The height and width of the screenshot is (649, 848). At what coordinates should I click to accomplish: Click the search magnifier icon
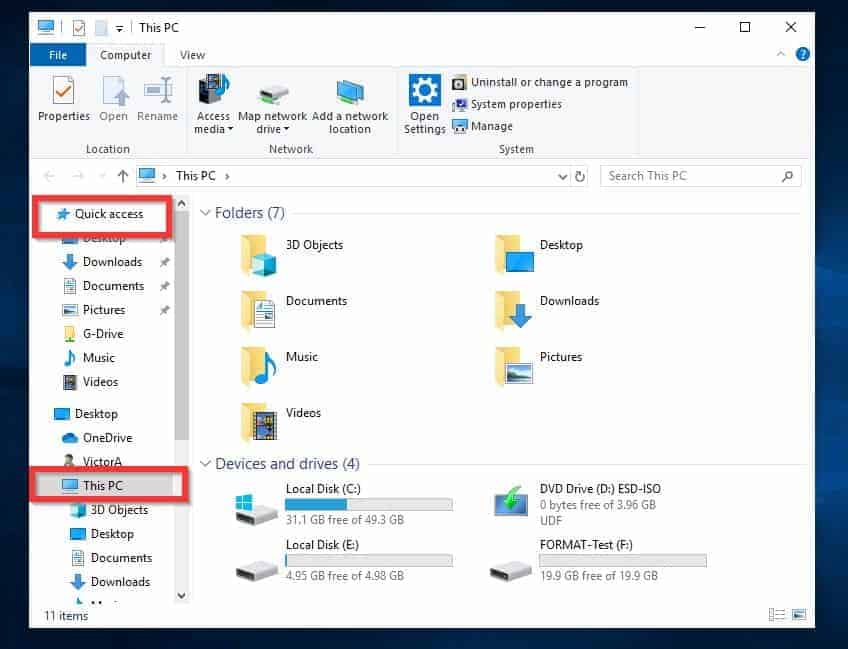(787, 176)
